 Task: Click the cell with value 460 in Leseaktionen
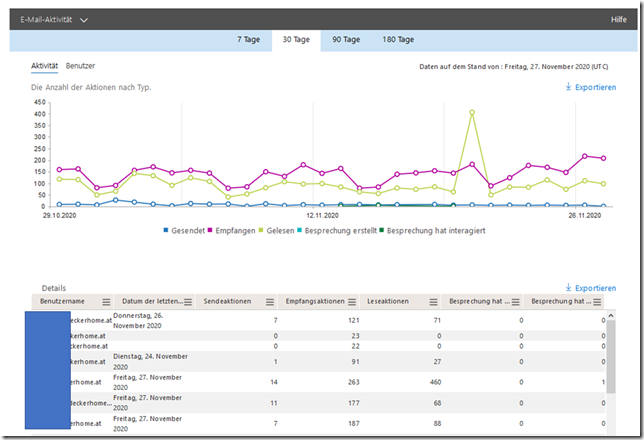(435, 382)
